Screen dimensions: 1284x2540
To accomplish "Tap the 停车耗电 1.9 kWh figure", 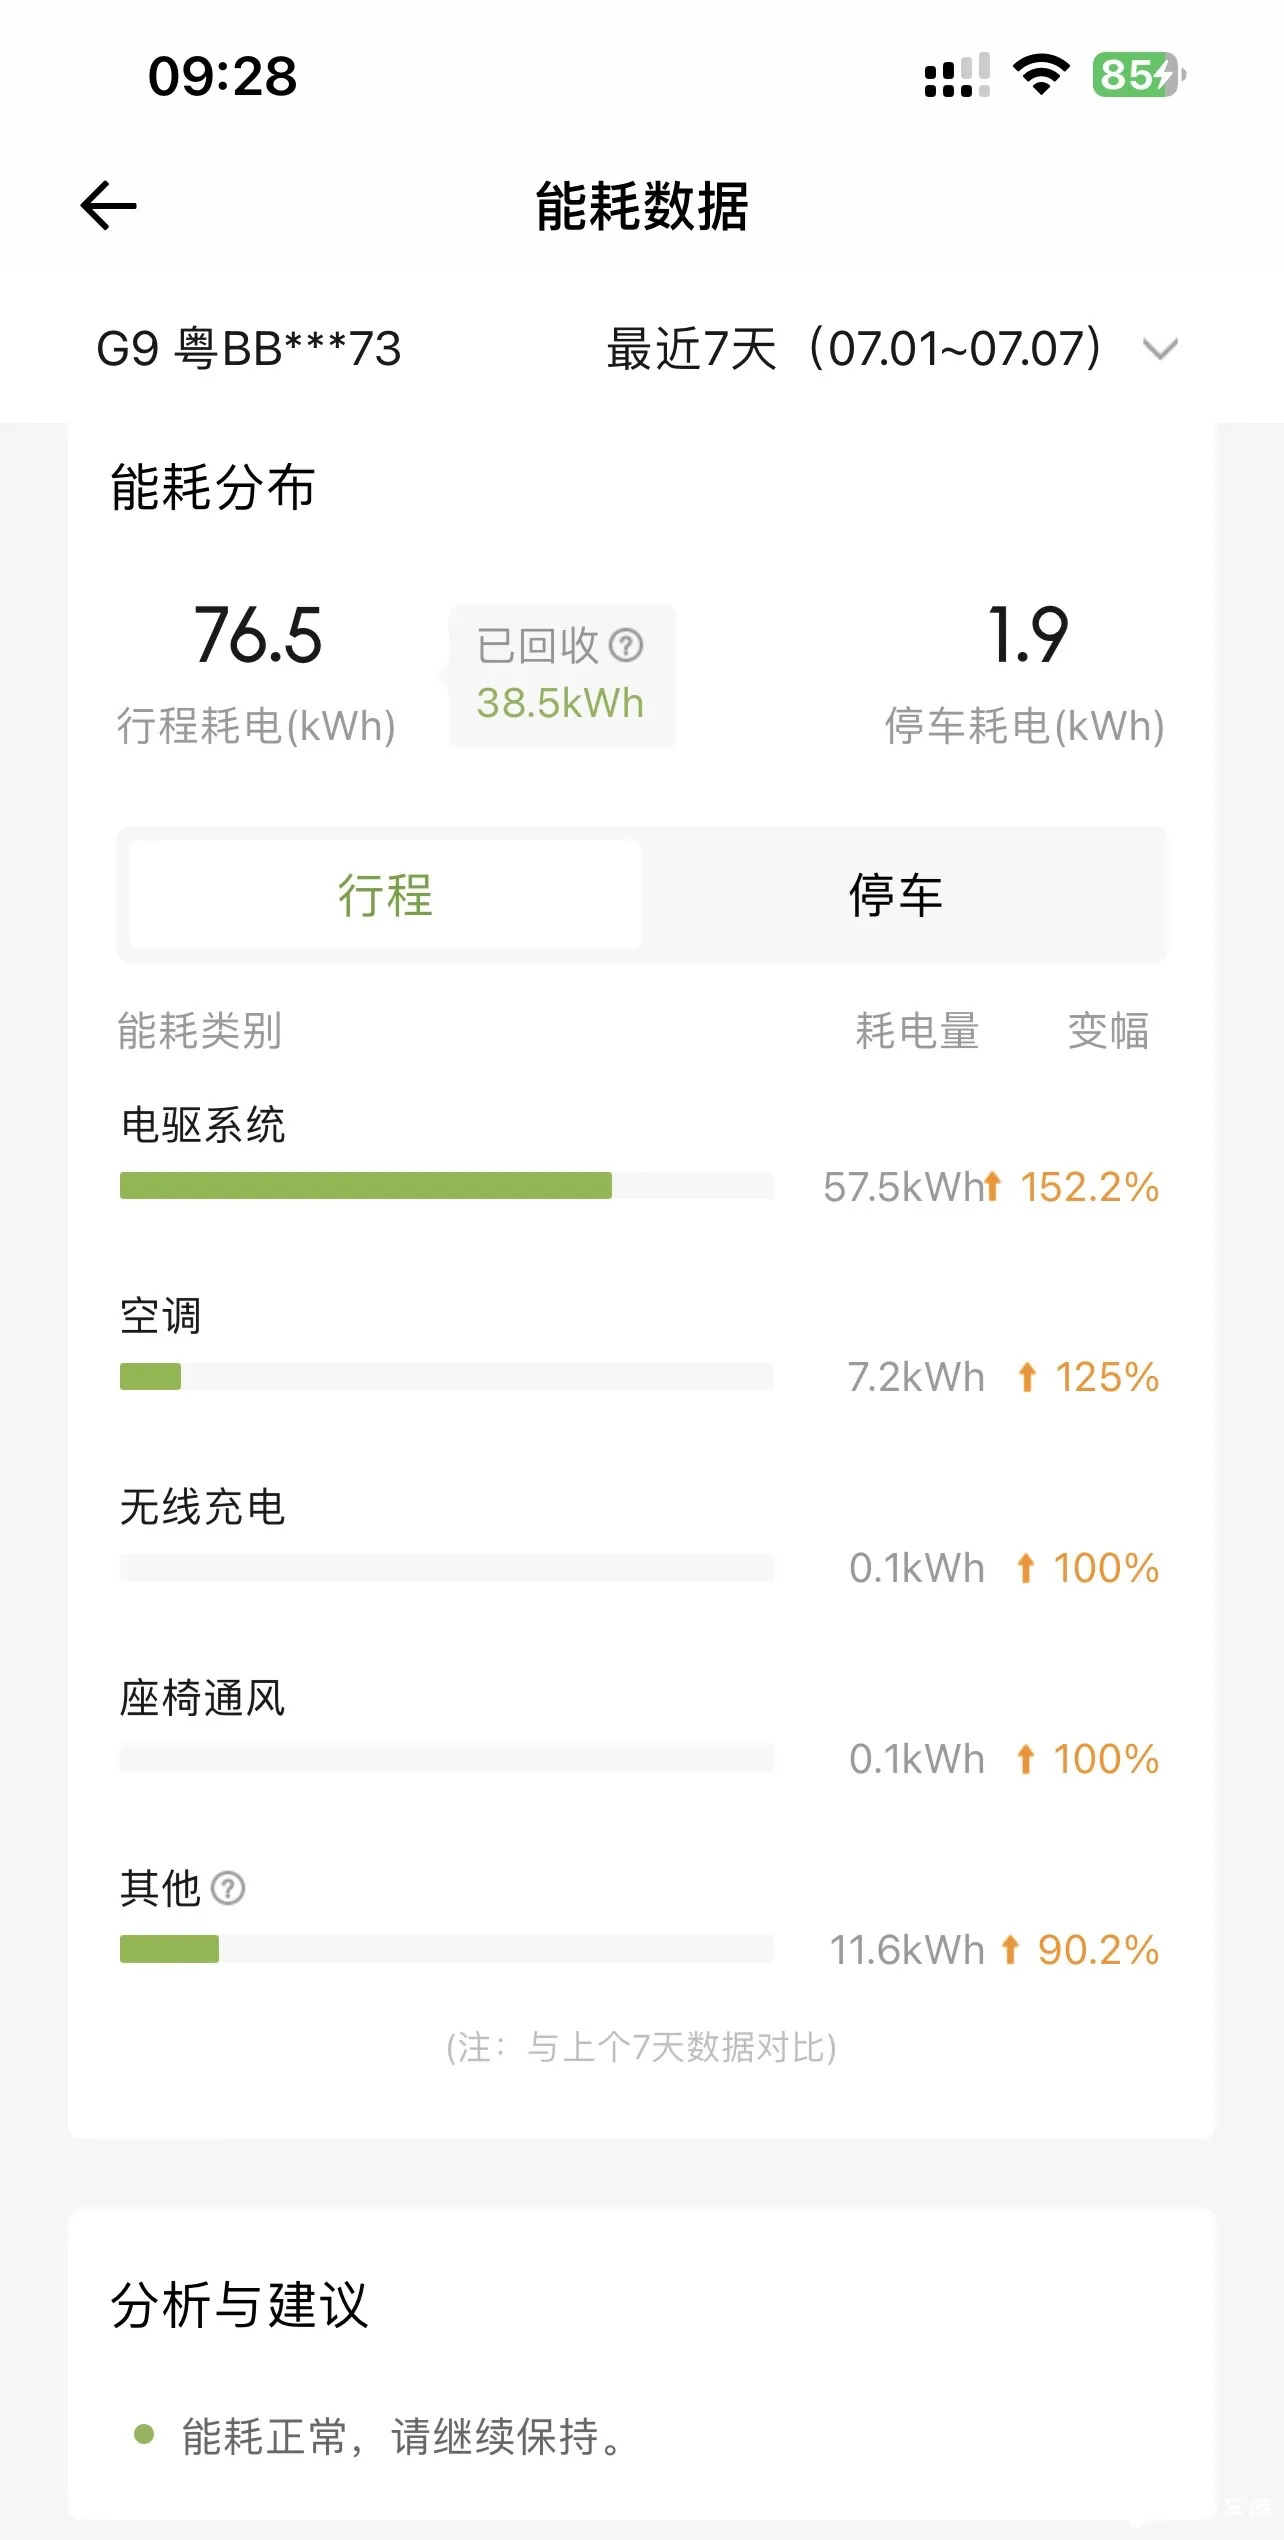I will pos(1026,636).
